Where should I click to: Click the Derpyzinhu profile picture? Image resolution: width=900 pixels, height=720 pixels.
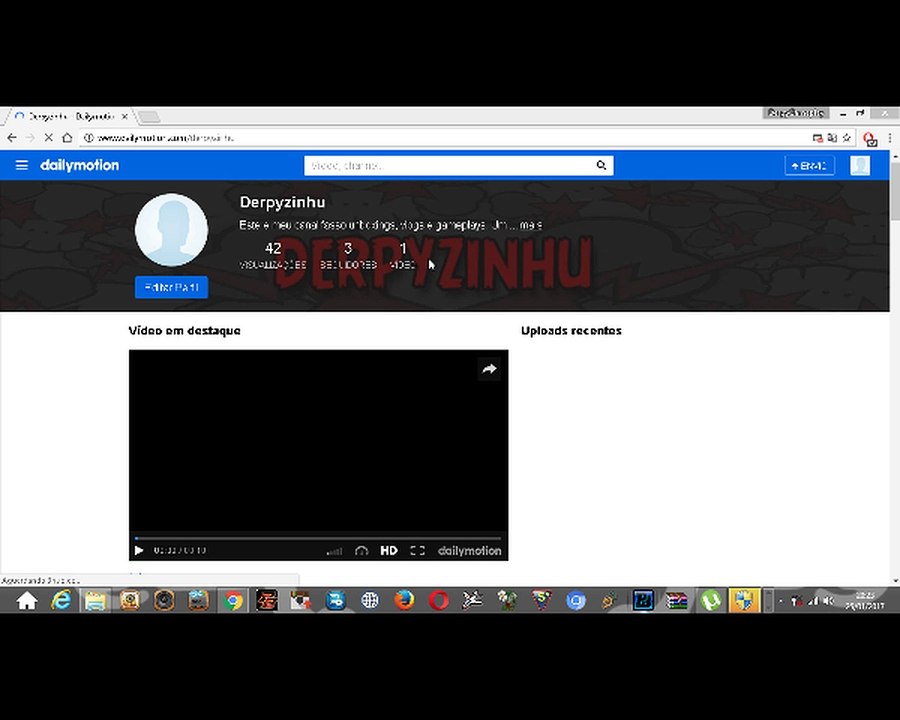[172, 230]
